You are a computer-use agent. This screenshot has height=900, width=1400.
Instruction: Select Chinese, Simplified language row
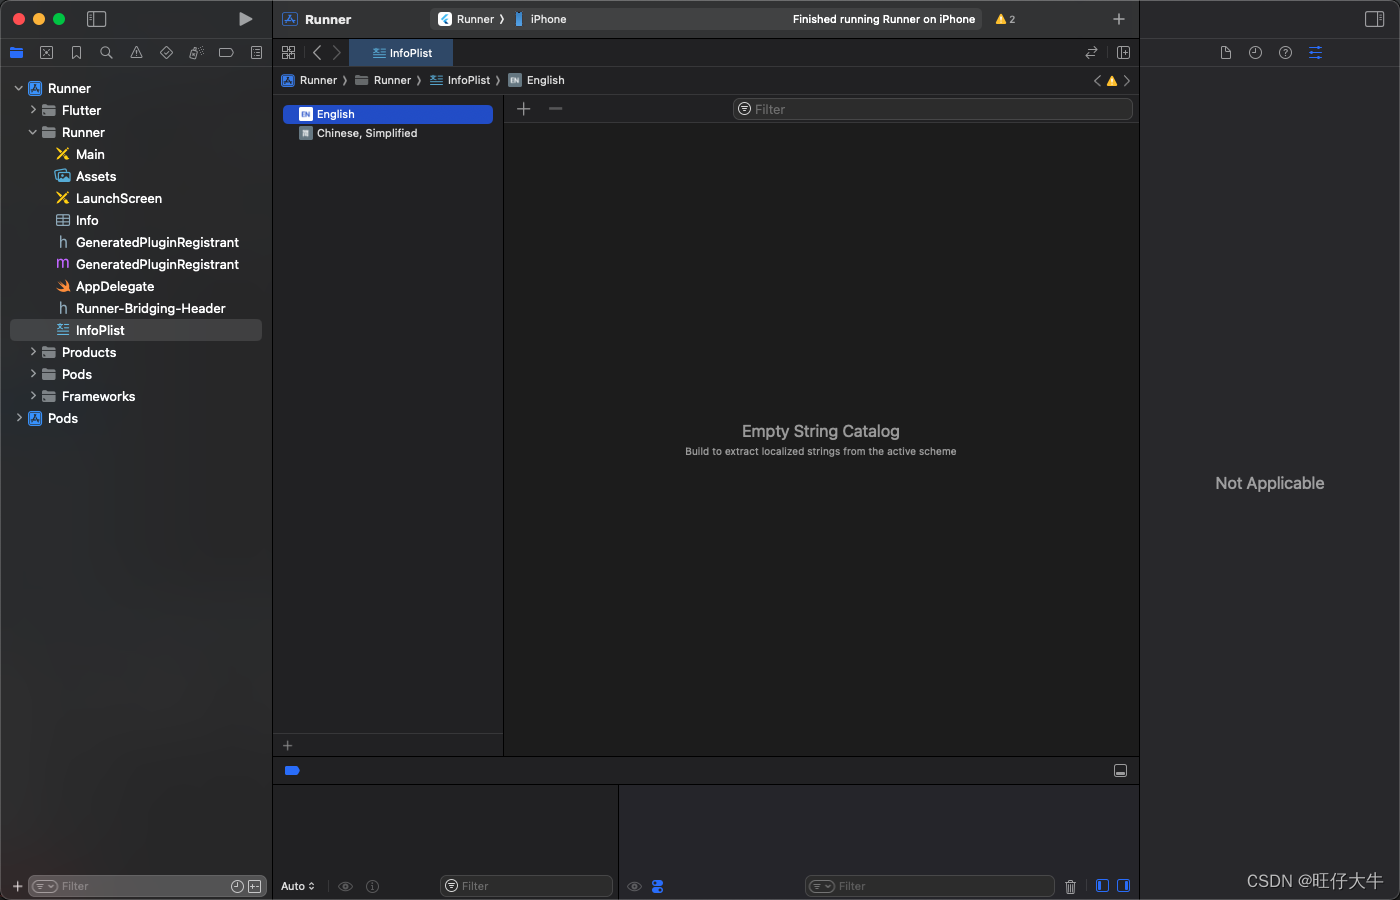pyautogui.click(x=388, y=133)
